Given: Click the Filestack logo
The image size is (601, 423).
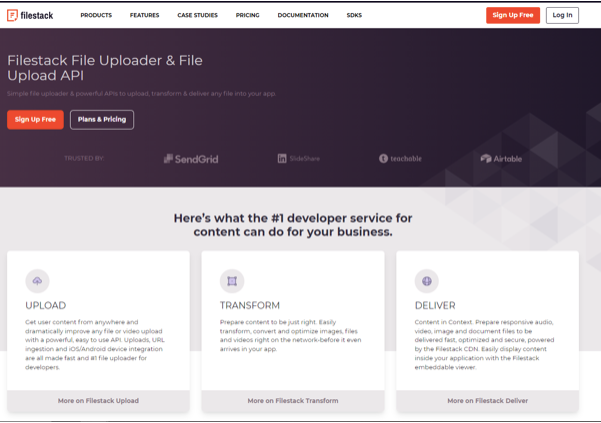Looking at the screenshot, I should click(x=30, y=15).
